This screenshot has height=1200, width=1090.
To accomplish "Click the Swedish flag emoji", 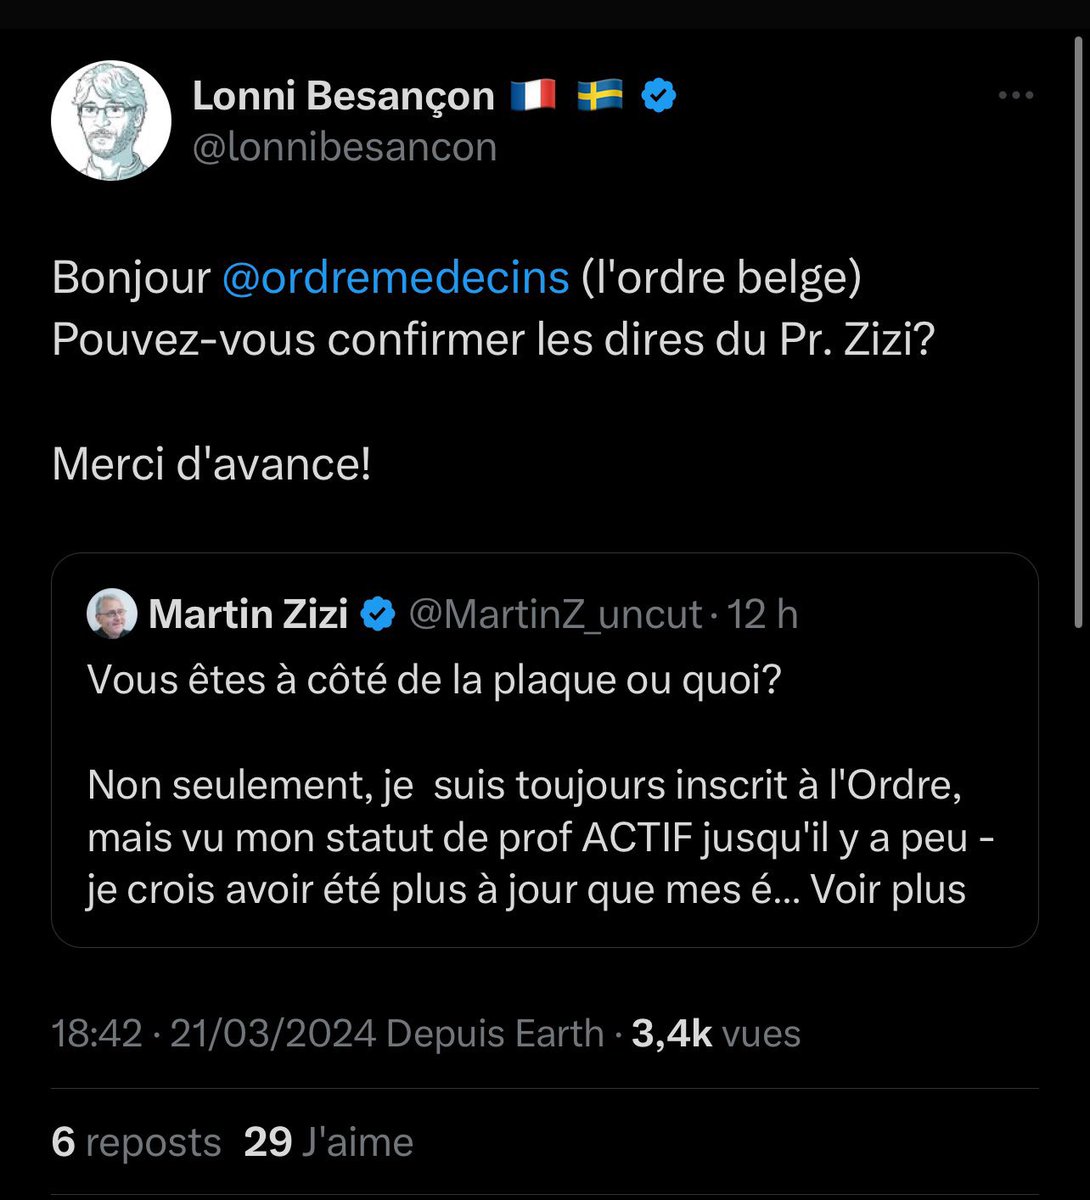I will click(x=600, y=96).
